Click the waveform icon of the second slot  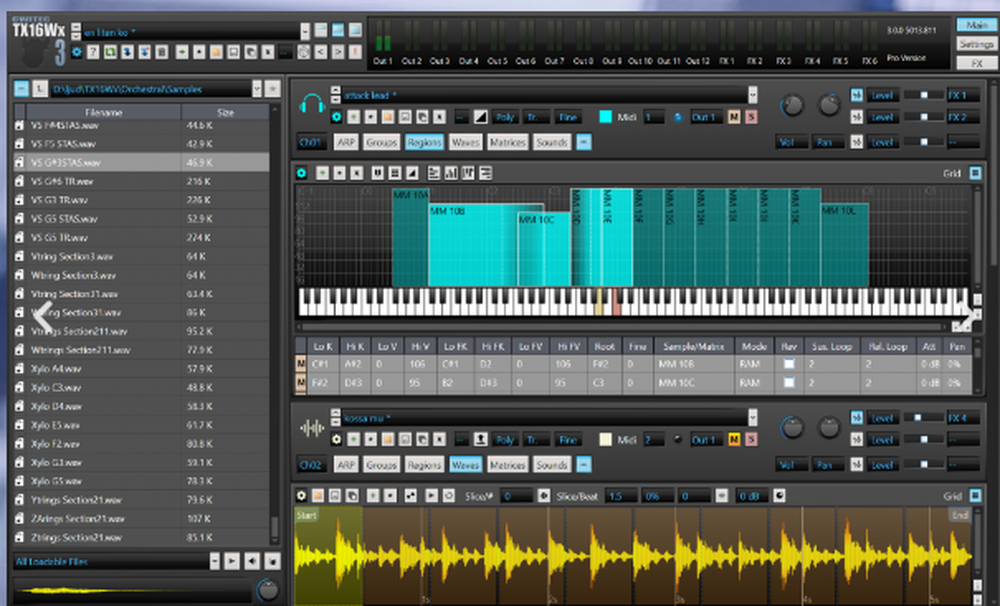311,426
